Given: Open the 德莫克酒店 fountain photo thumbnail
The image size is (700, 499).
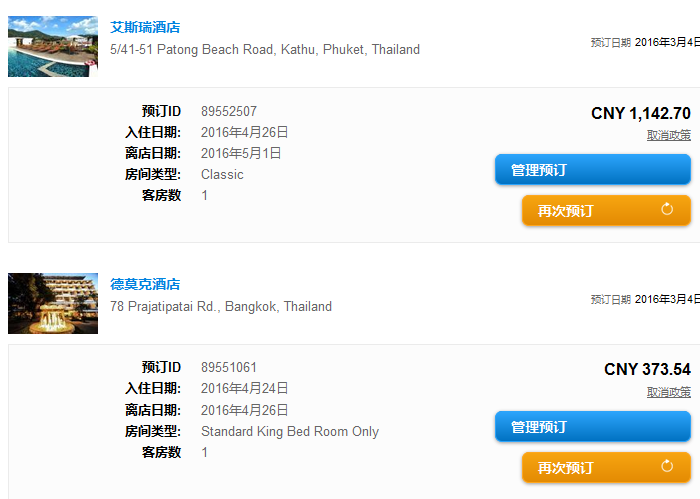Looking at the screenshot, I should 53,304.
